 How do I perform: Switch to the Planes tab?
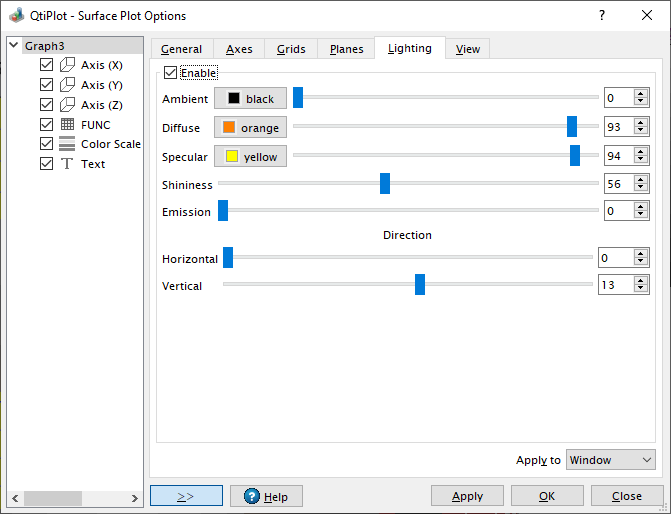tap(346, 49)
